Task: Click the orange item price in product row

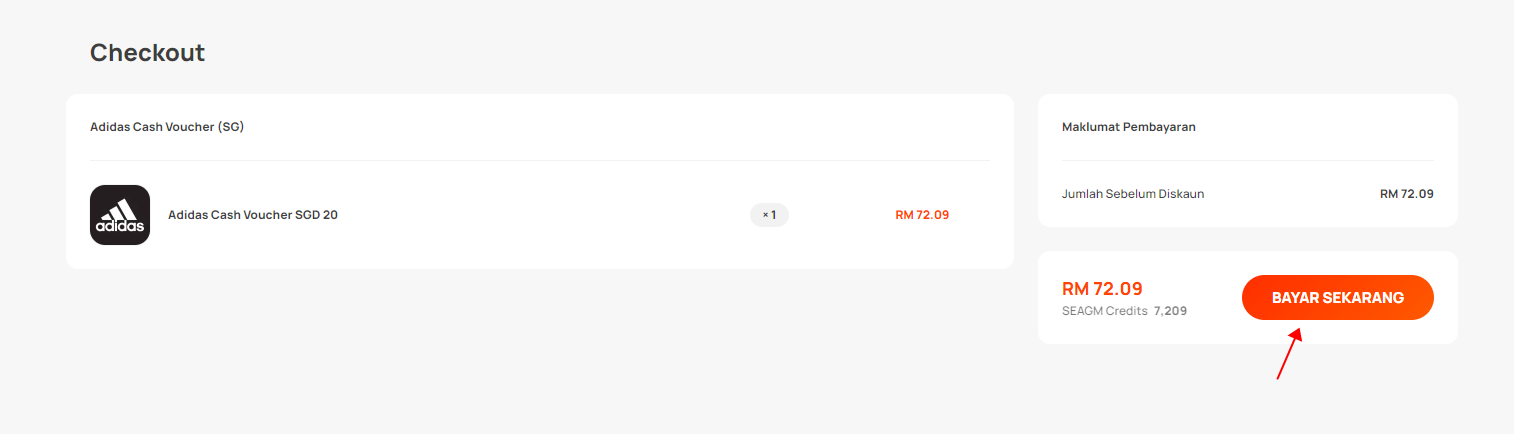Action: [922, 215]
